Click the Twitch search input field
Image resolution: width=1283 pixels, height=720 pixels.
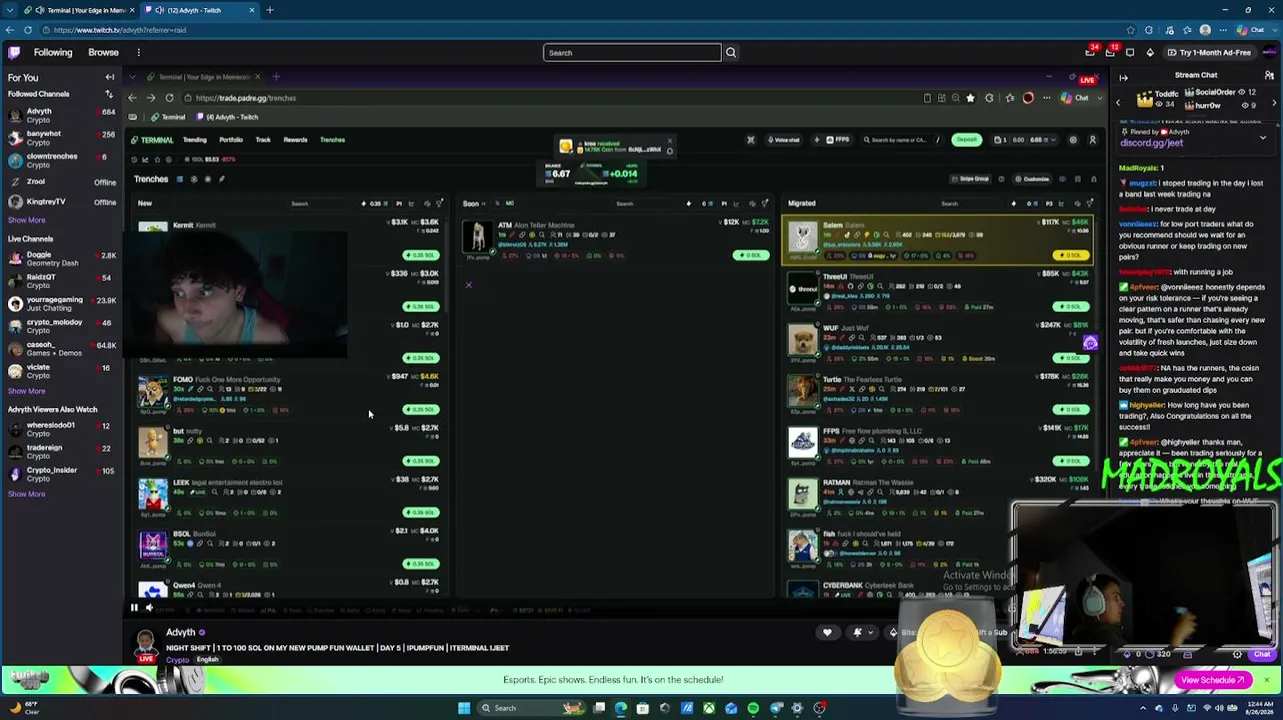click(x=632, y=52)
